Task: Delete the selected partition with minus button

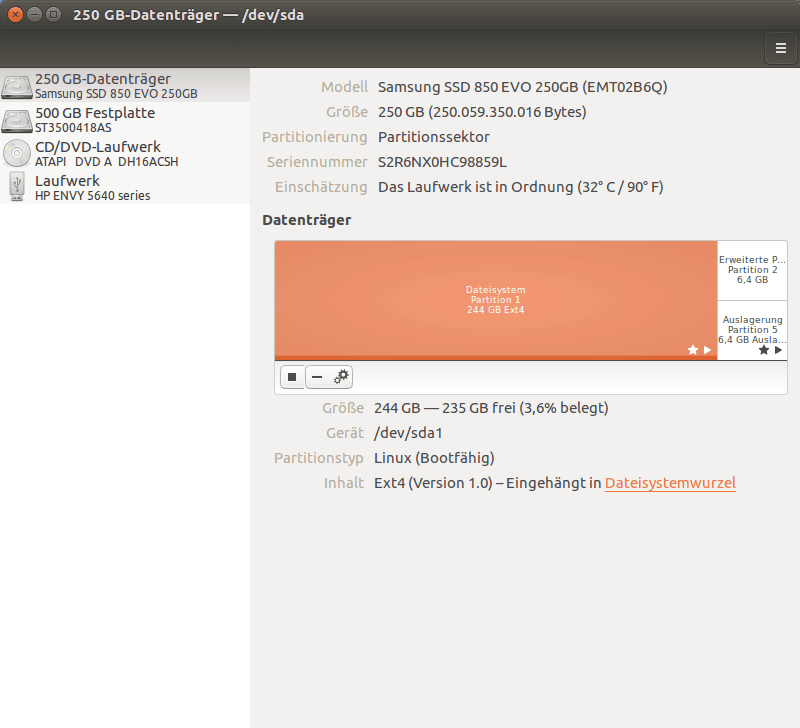Action: coord(317,377)
